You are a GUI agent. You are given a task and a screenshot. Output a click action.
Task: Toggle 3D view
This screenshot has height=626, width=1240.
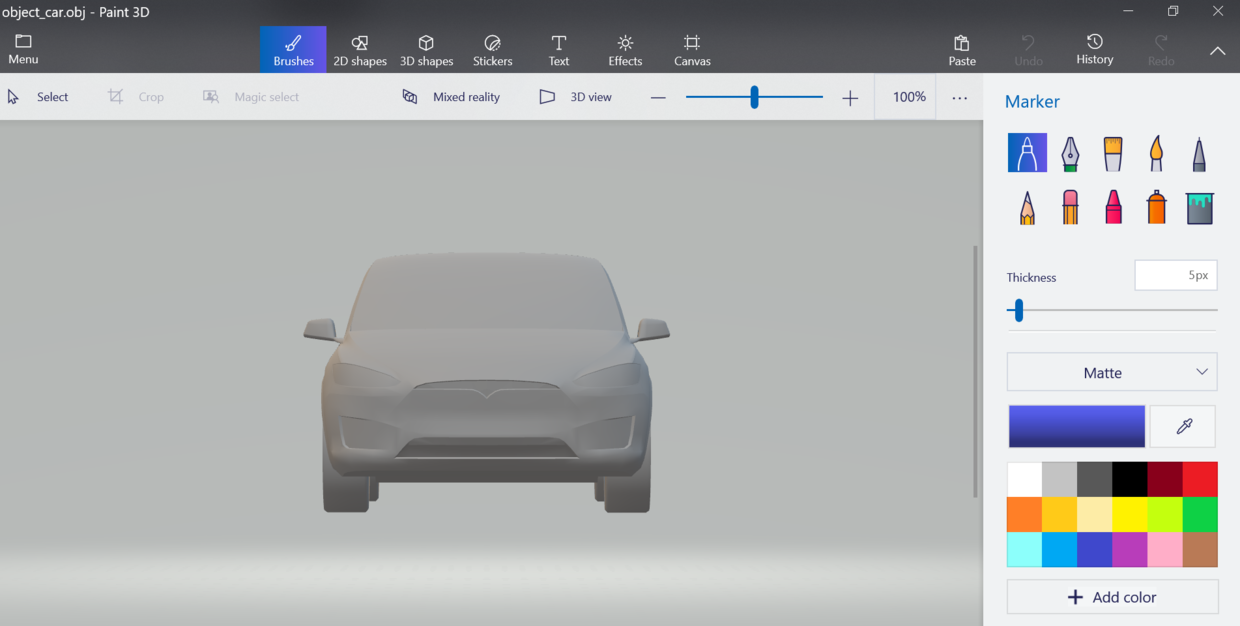pyautogui.click(x=576, y=97)
